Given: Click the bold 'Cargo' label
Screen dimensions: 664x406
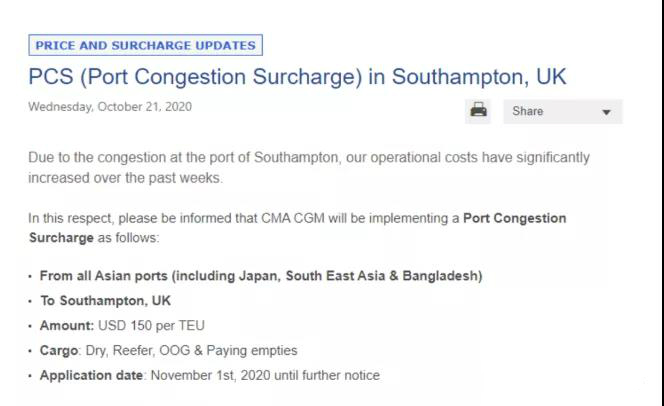Looking at the screenshot, I should [x=59, y=351].
